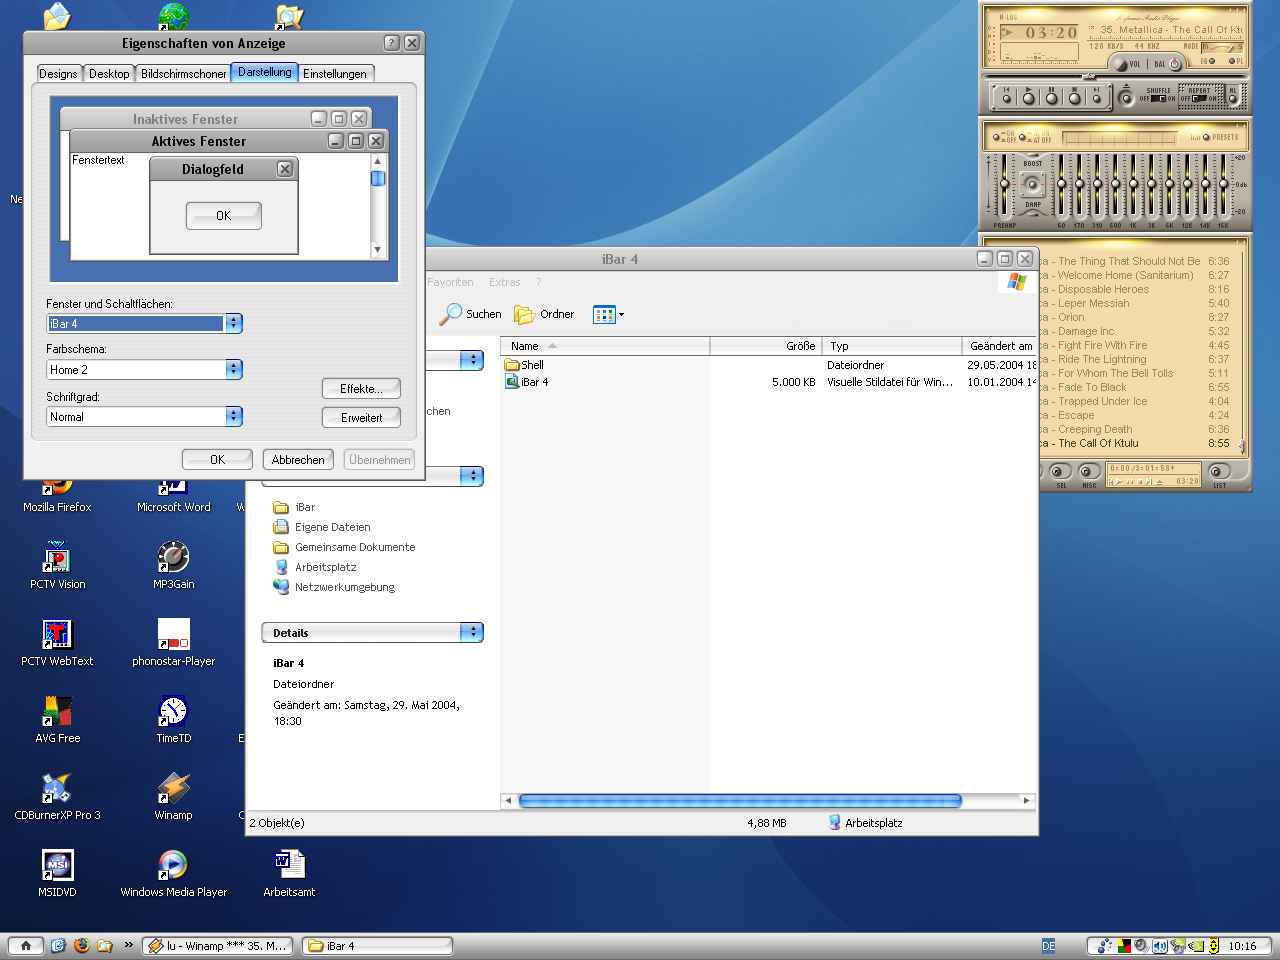
Task: Open Bildschirmschoner tab
Action: (x=184, y=74)
